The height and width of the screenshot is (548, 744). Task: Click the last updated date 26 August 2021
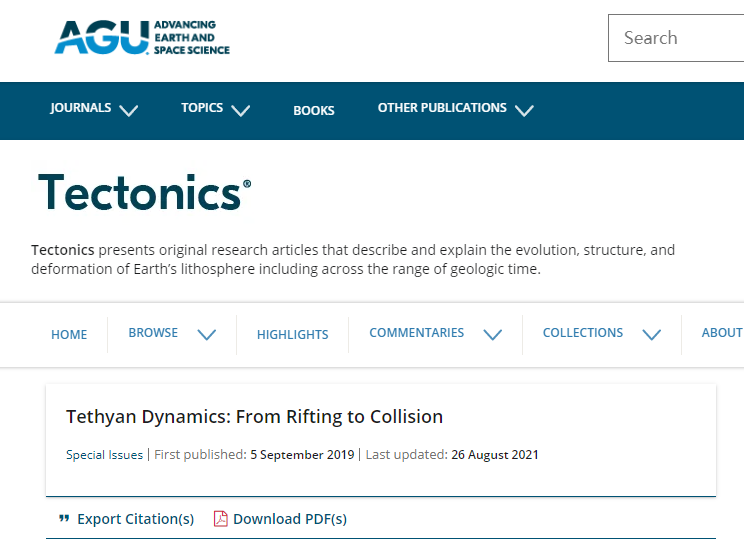[495, 455]
